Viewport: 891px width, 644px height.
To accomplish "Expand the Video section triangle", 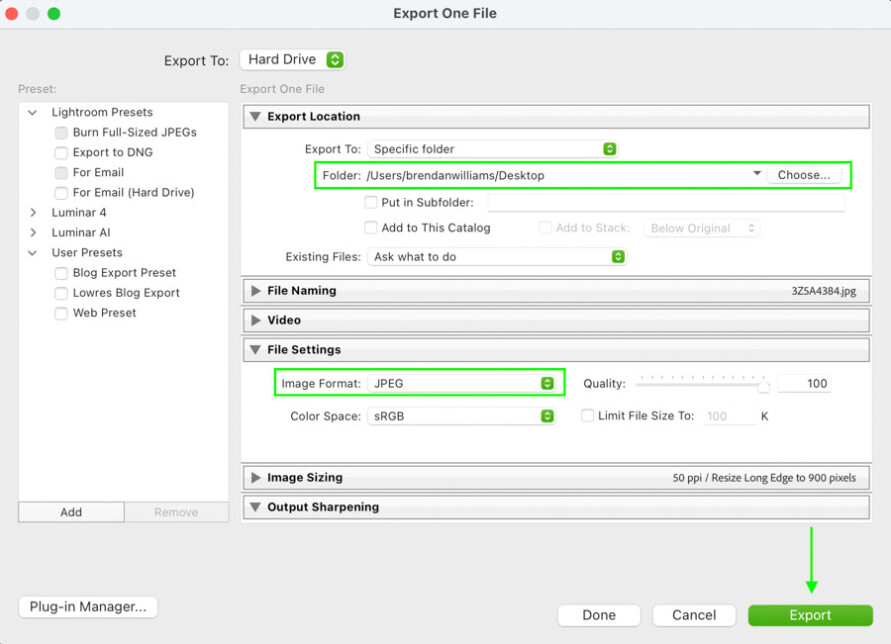I will point(255,321).
